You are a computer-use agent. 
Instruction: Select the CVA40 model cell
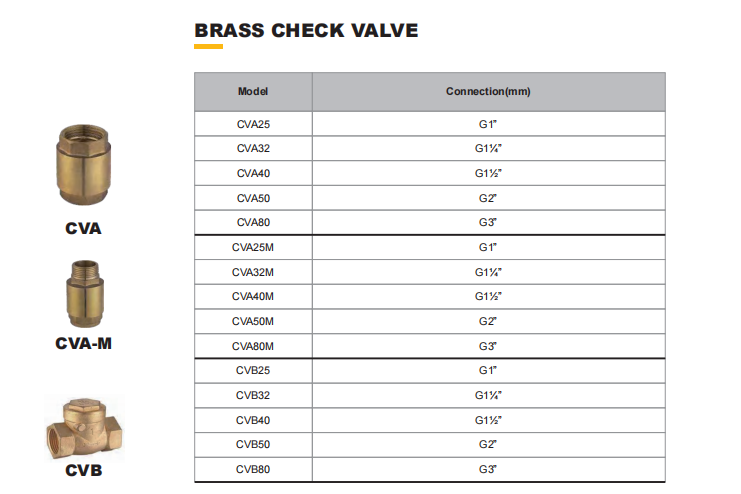click(253, 173)
